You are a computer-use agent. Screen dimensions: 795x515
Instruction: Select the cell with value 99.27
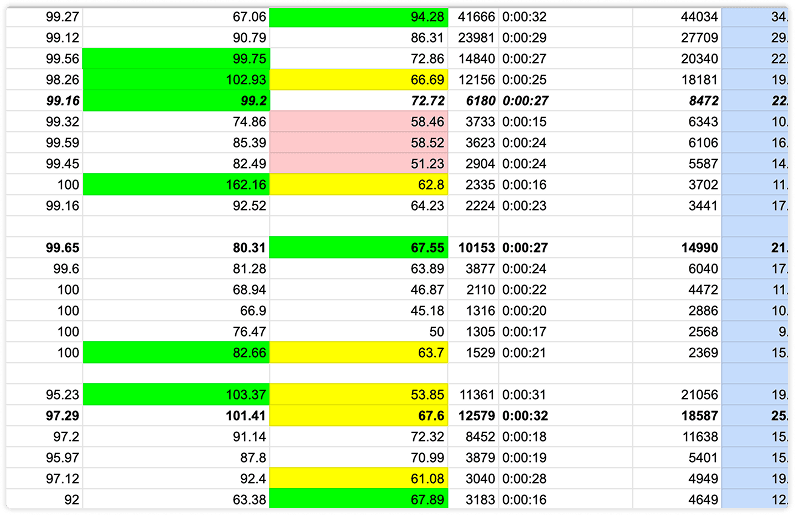pyautogui.click(x=40, y=17)
